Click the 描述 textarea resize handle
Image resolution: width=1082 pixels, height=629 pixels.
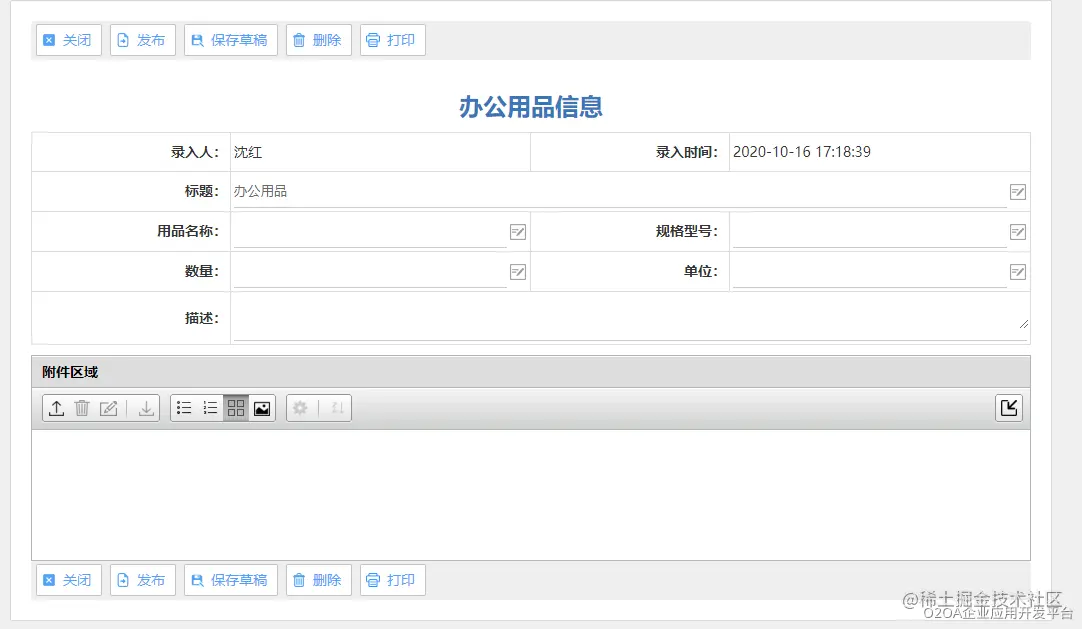1023,324
